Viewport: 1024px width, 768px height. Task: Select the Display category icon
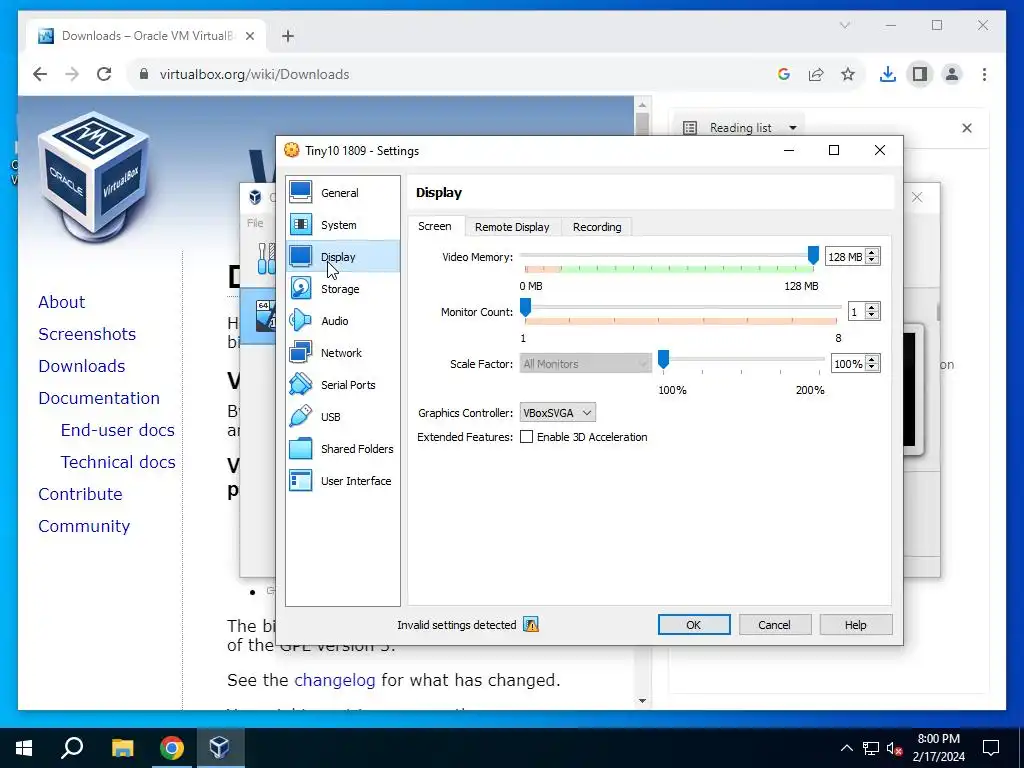coord(300,257)
